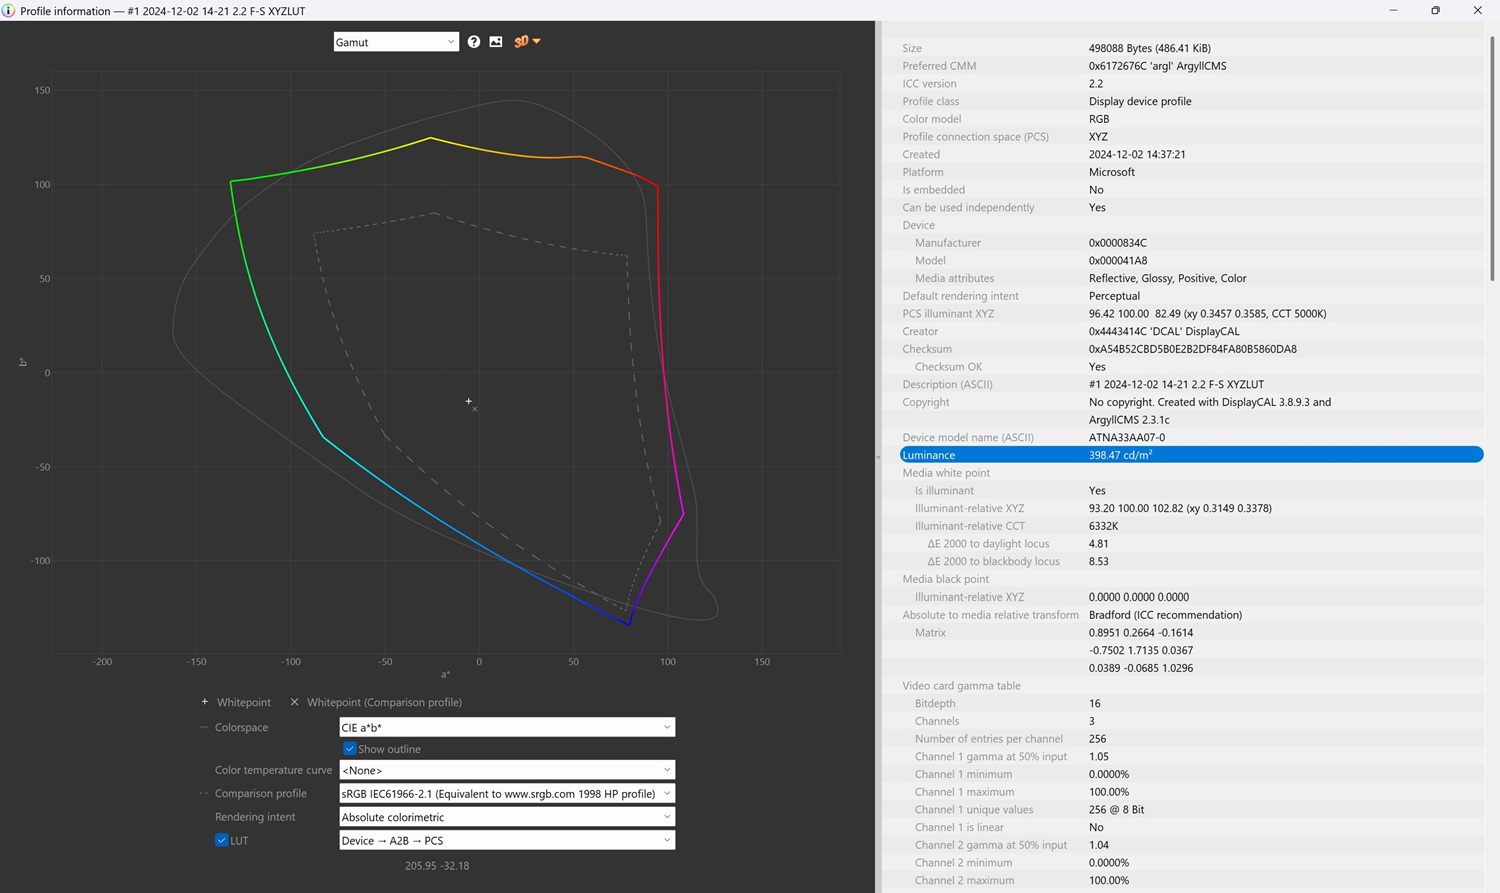Open the Color temperature curve dropdown
The height and width of the screenshot is (893, 1500).
pos(507,770)
